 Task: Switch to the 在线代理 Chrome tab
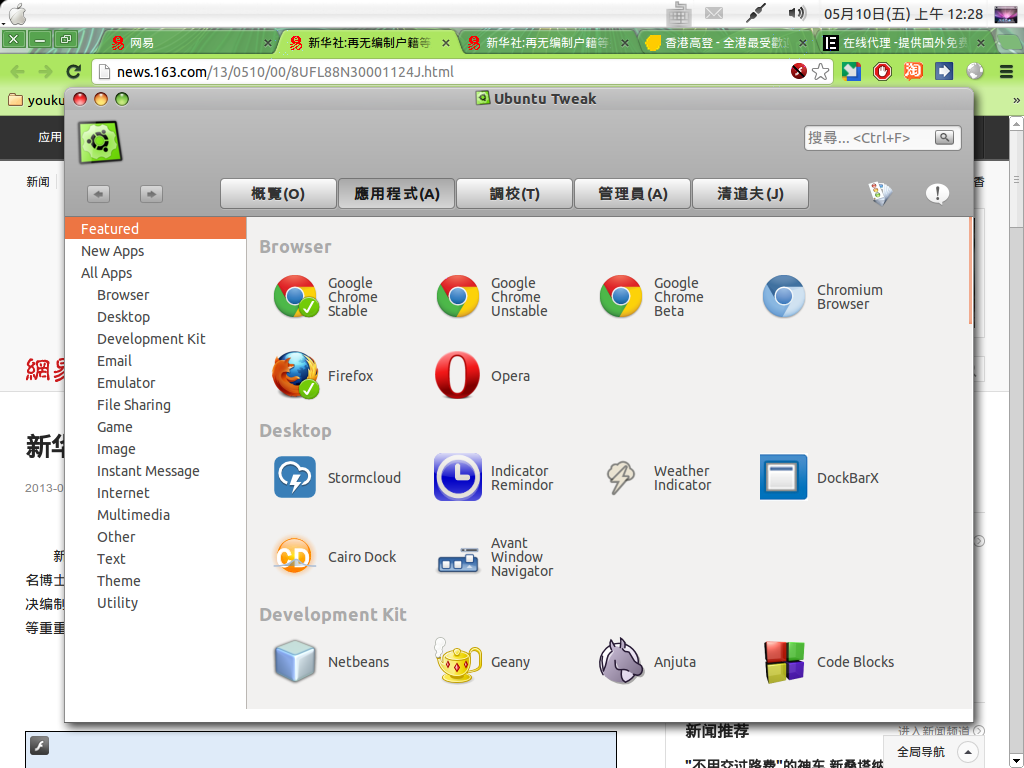click(904, 42)
